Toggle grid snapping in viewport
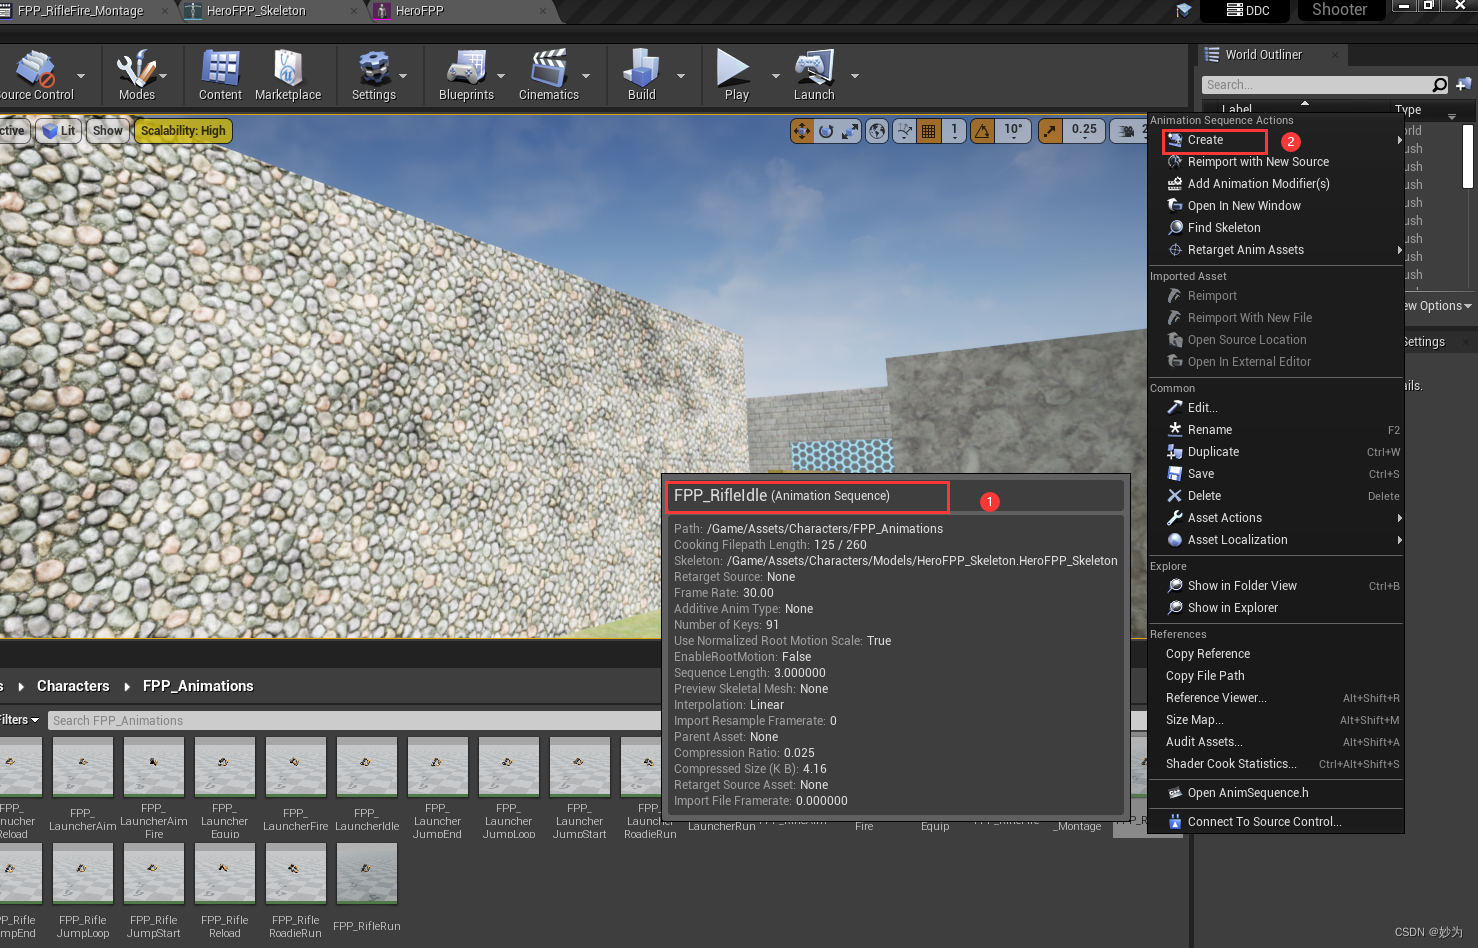Viewport: 1478px width, 948px height. tap(929, 131)
